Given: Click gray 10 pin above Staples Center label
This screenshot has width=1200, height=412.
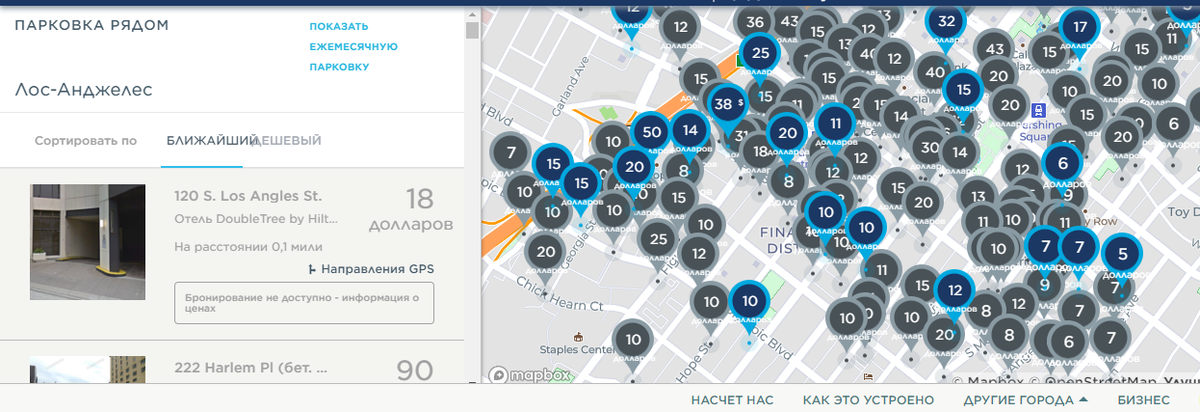Looking at the screenshot, I should click(633, 339).
